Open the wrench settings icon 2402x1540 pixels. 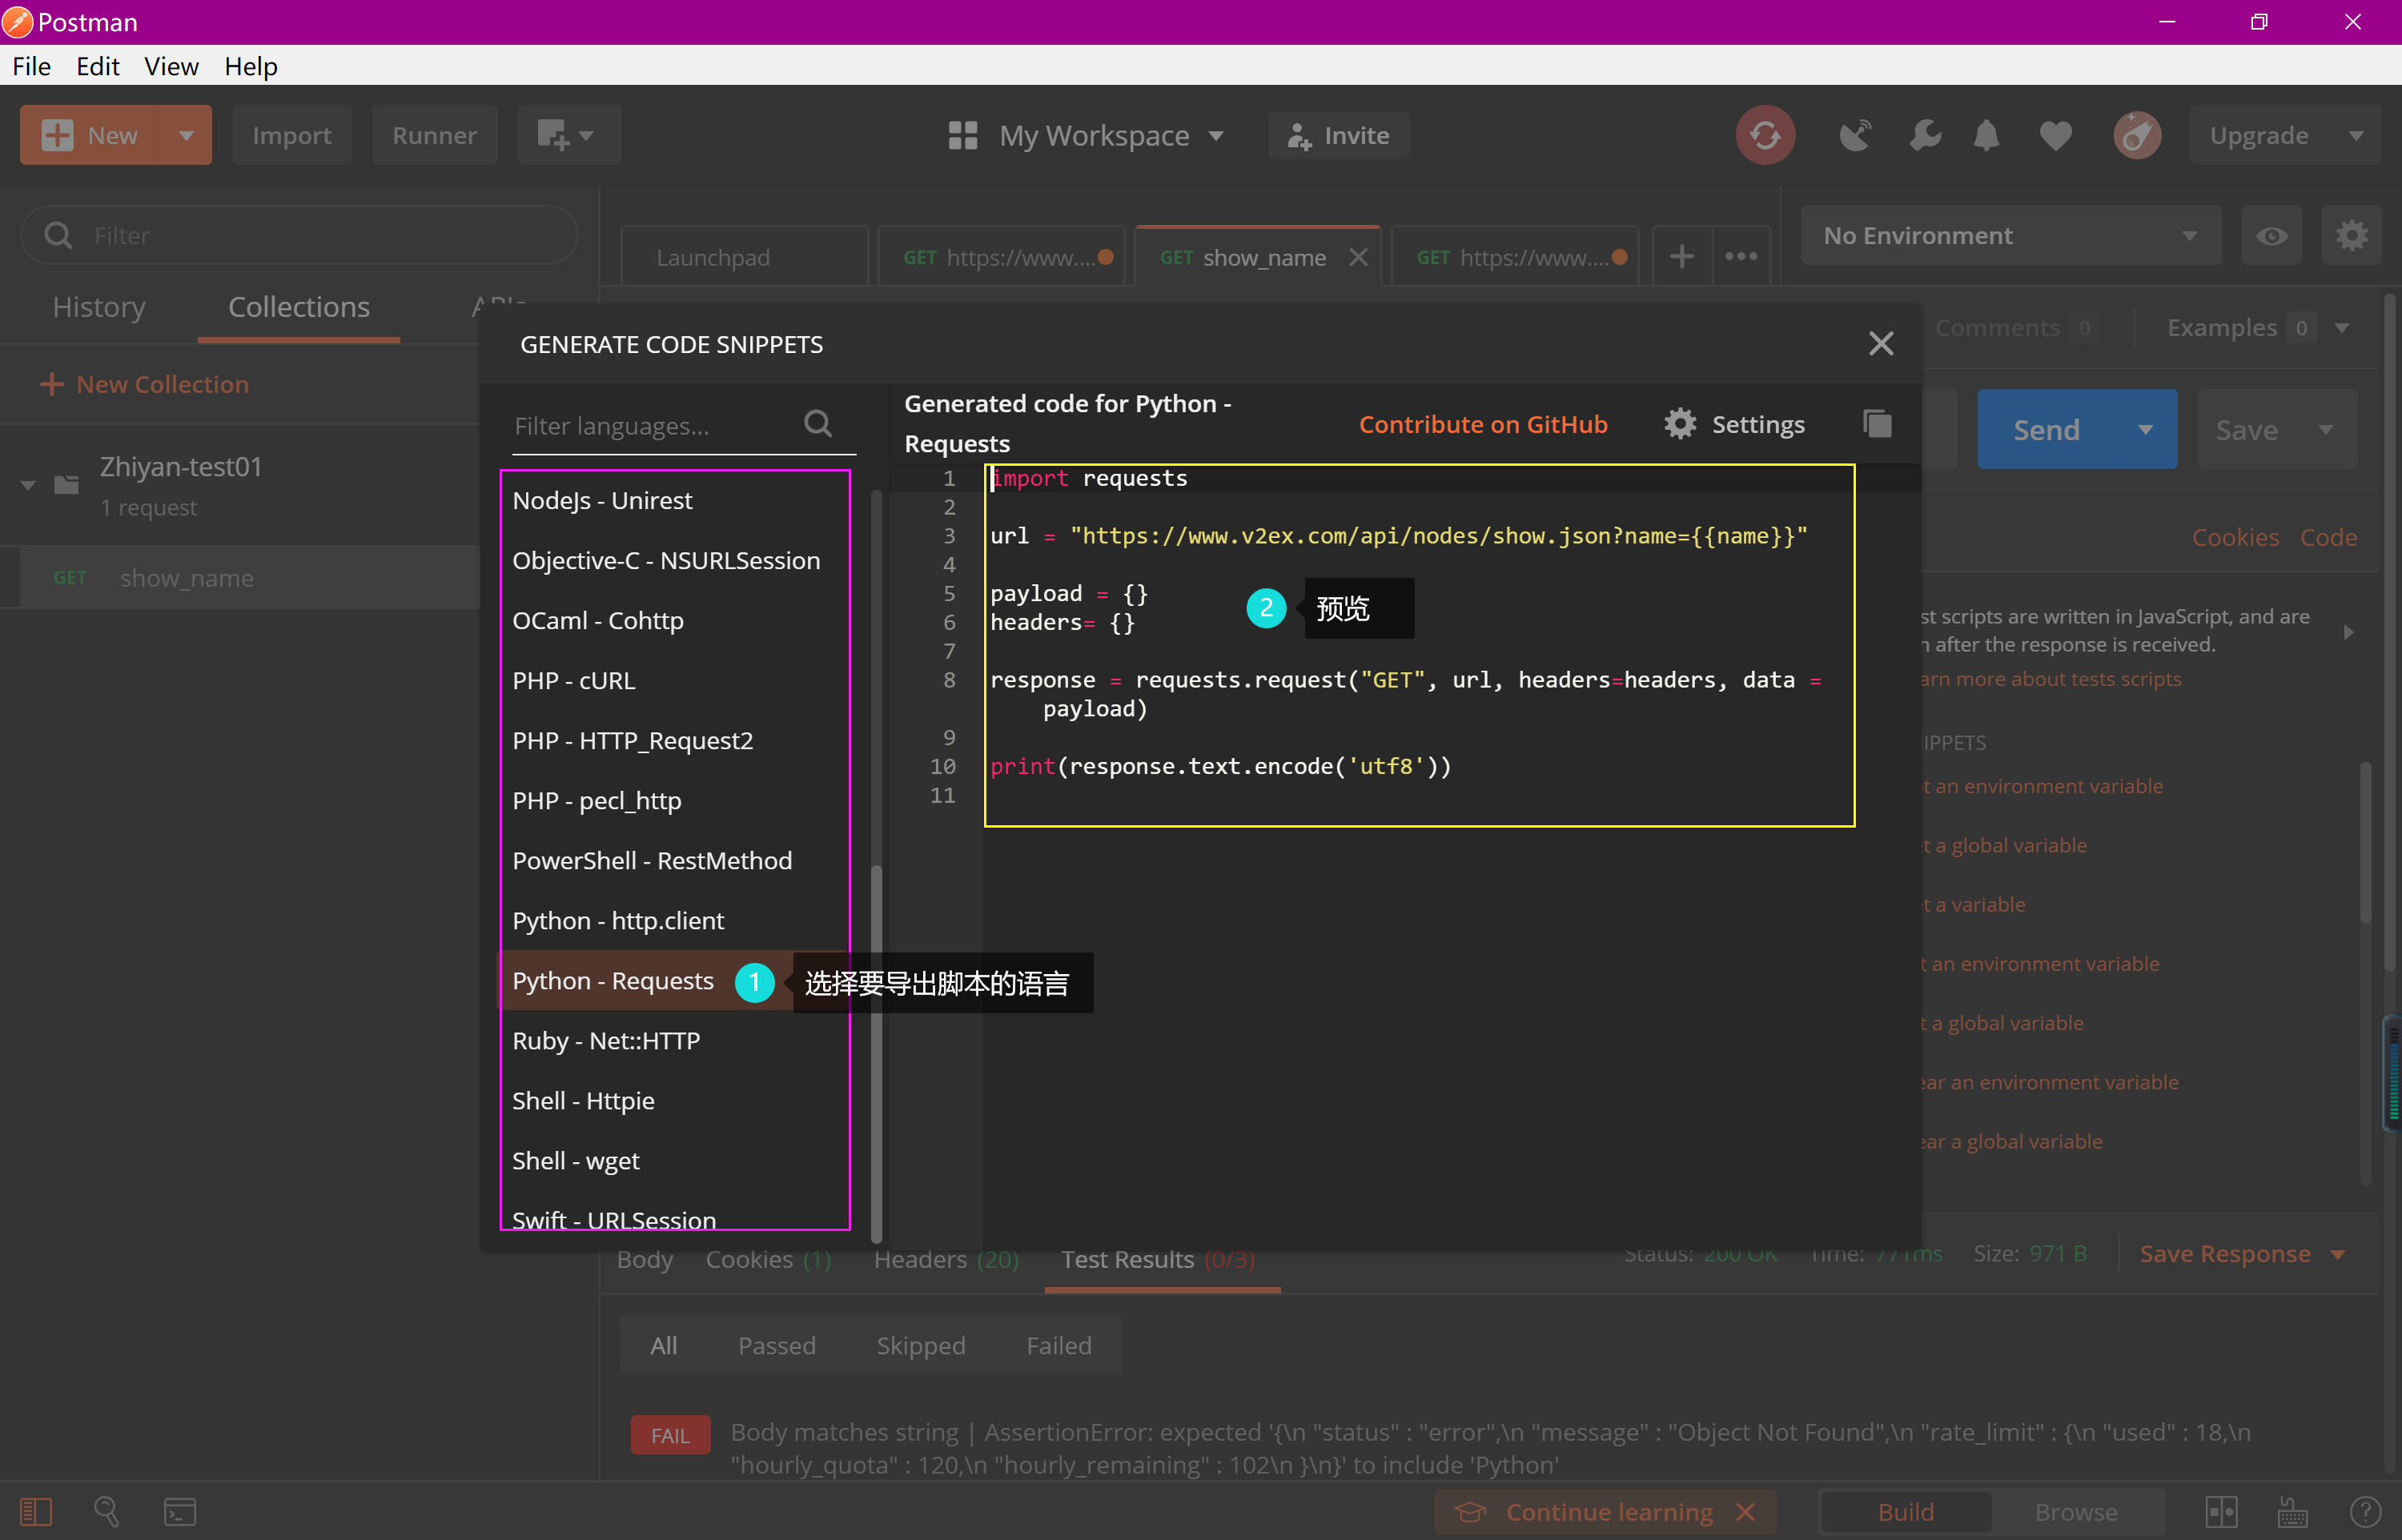pyautogui.click(x=1925, y=135)
